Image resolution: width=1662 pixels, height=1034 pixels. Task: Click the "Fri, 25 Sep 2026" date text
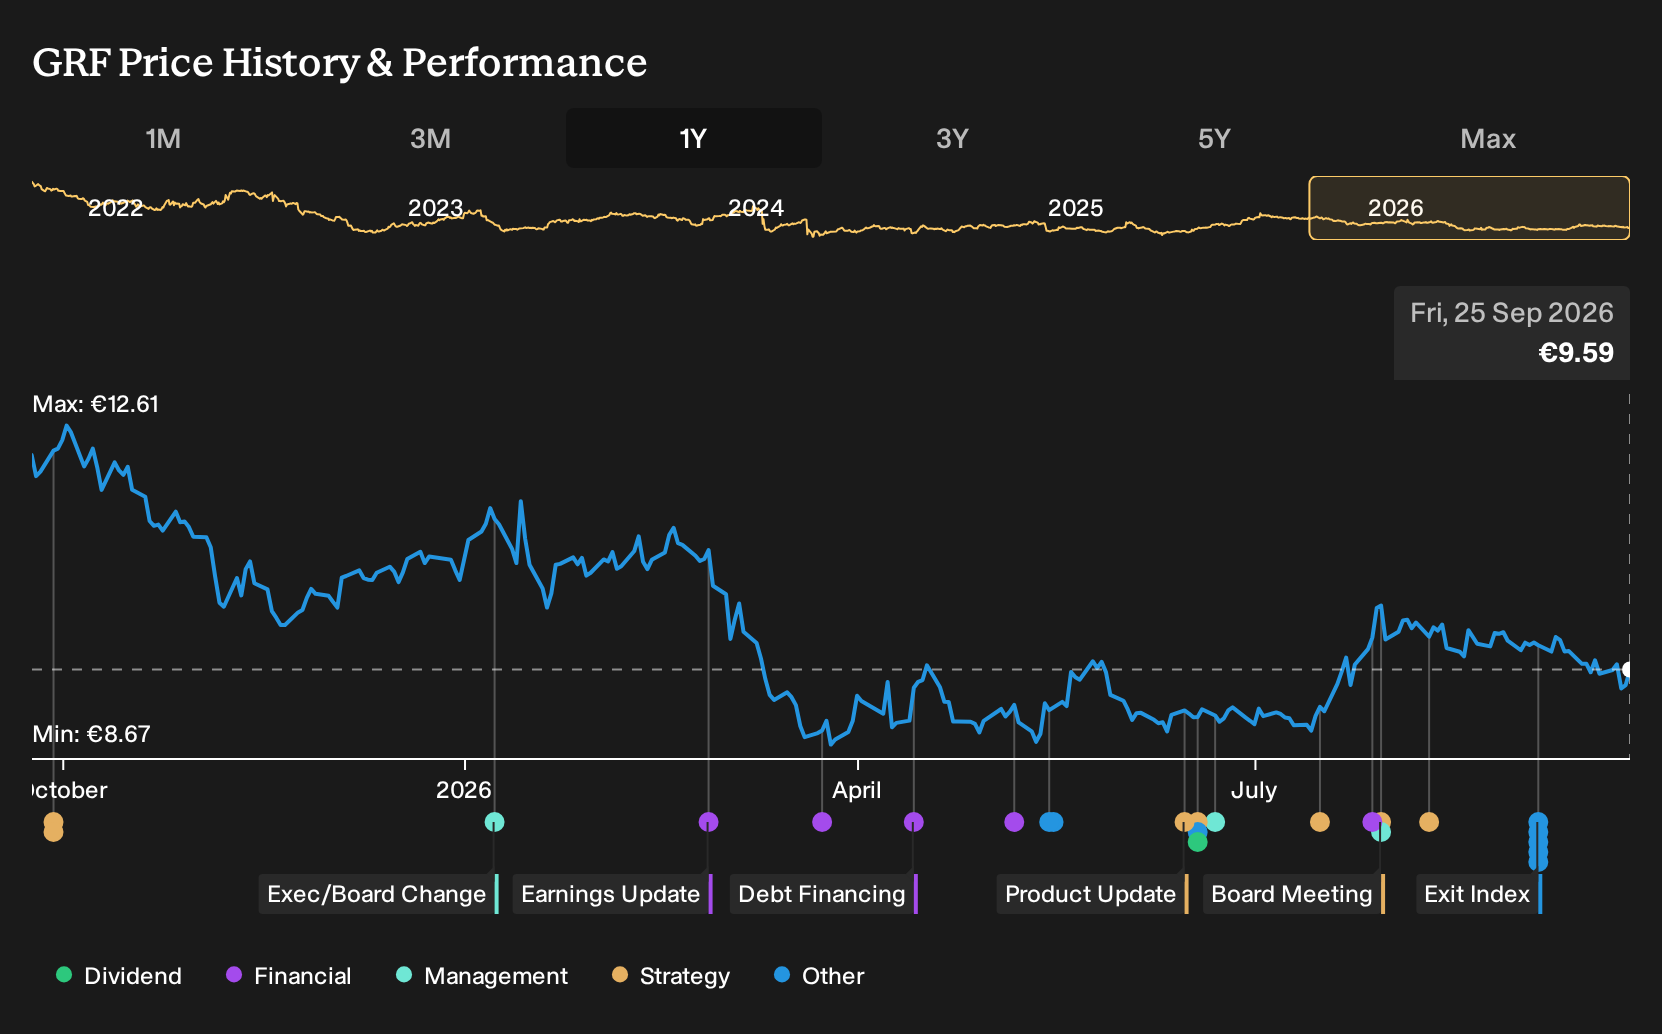(1512, 313)
